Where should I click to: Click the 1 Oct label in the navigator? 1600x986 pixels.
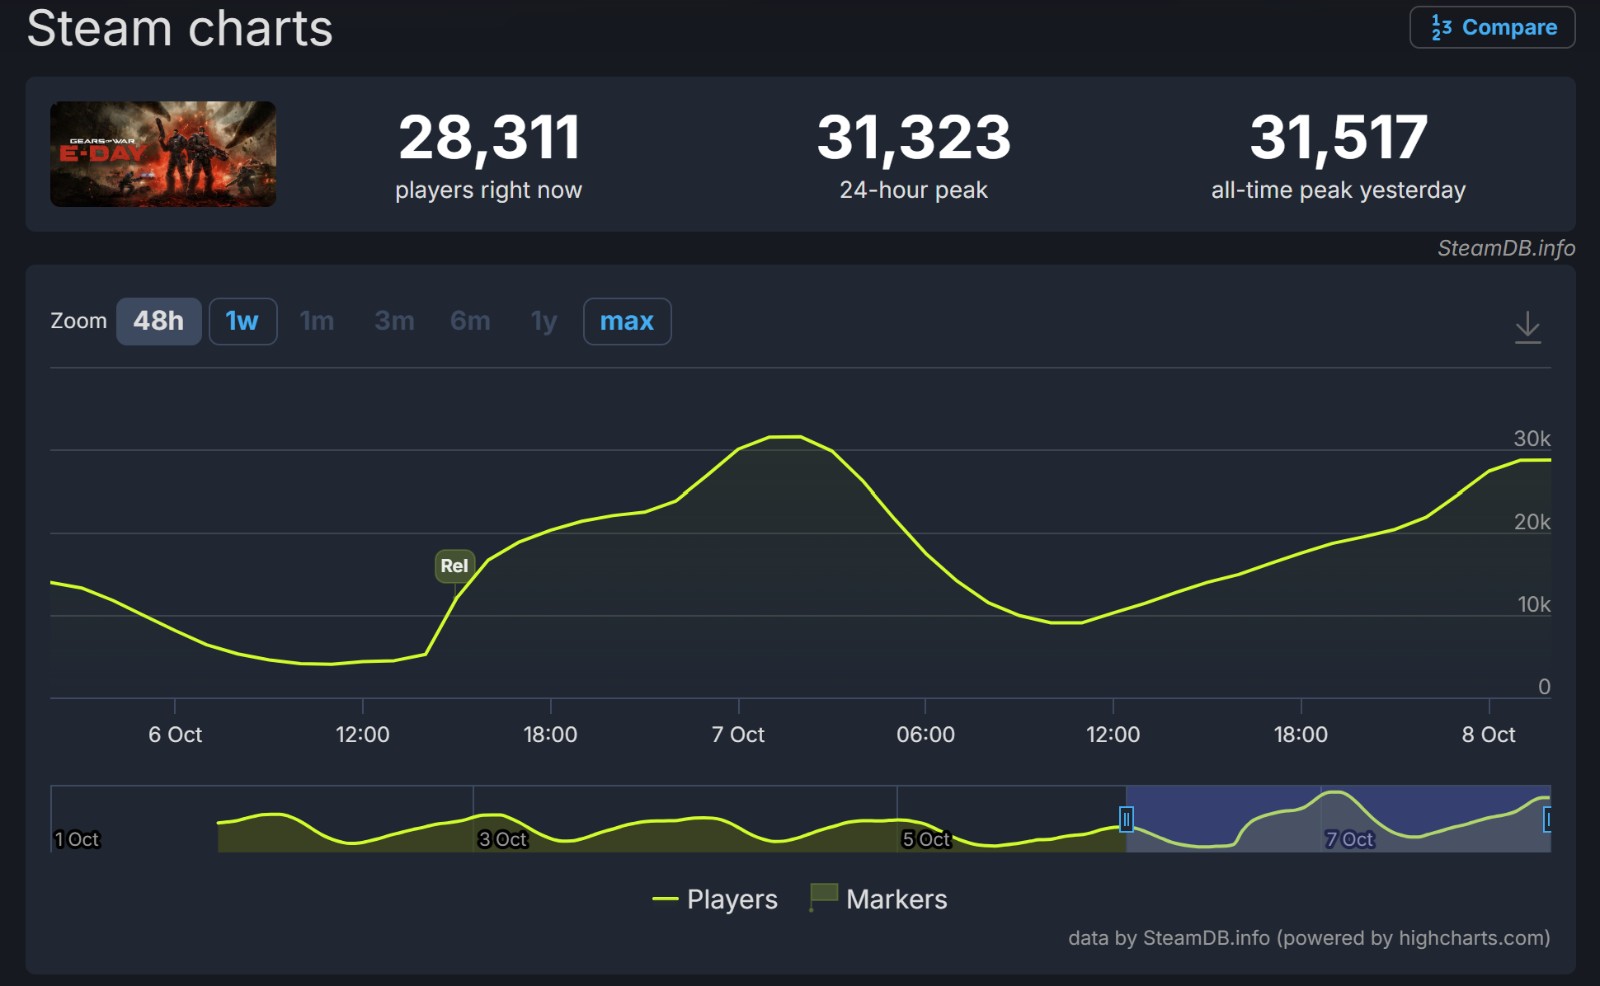[77, 839]
